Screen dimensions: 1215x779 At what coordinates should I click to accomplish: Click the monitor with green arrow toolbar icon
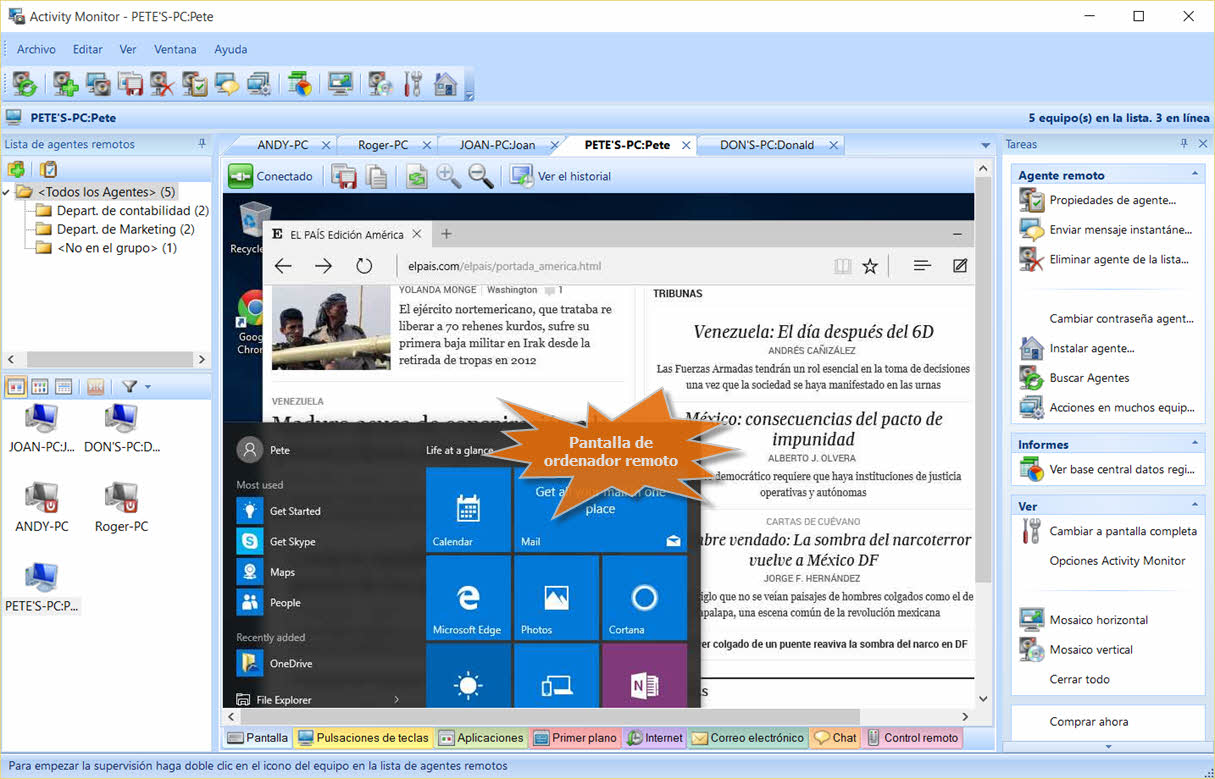[340, 84]
